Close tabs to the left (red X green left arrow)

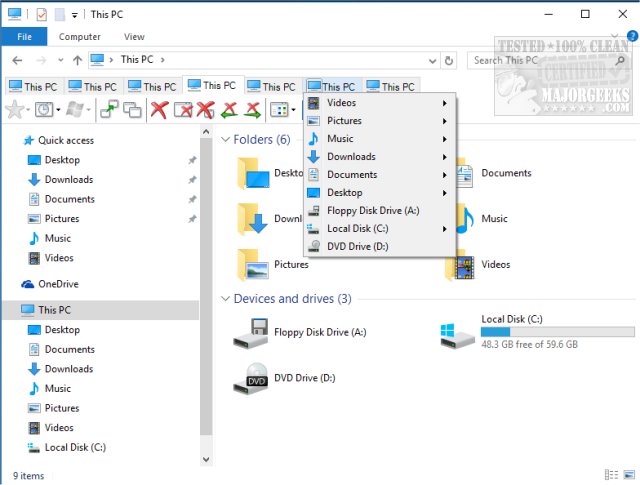pos(229,110)
